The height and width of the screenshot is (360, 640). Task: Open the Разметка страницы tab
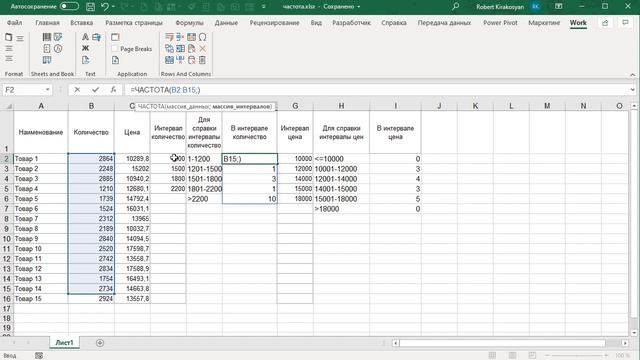coord(134,23)
